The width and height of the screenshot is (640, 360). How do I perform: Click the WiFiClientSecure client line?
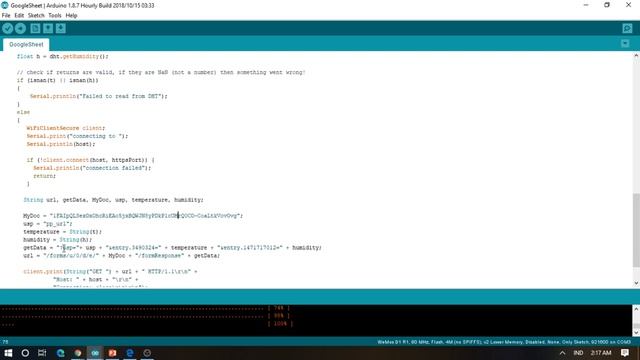[x=66, y=128]
